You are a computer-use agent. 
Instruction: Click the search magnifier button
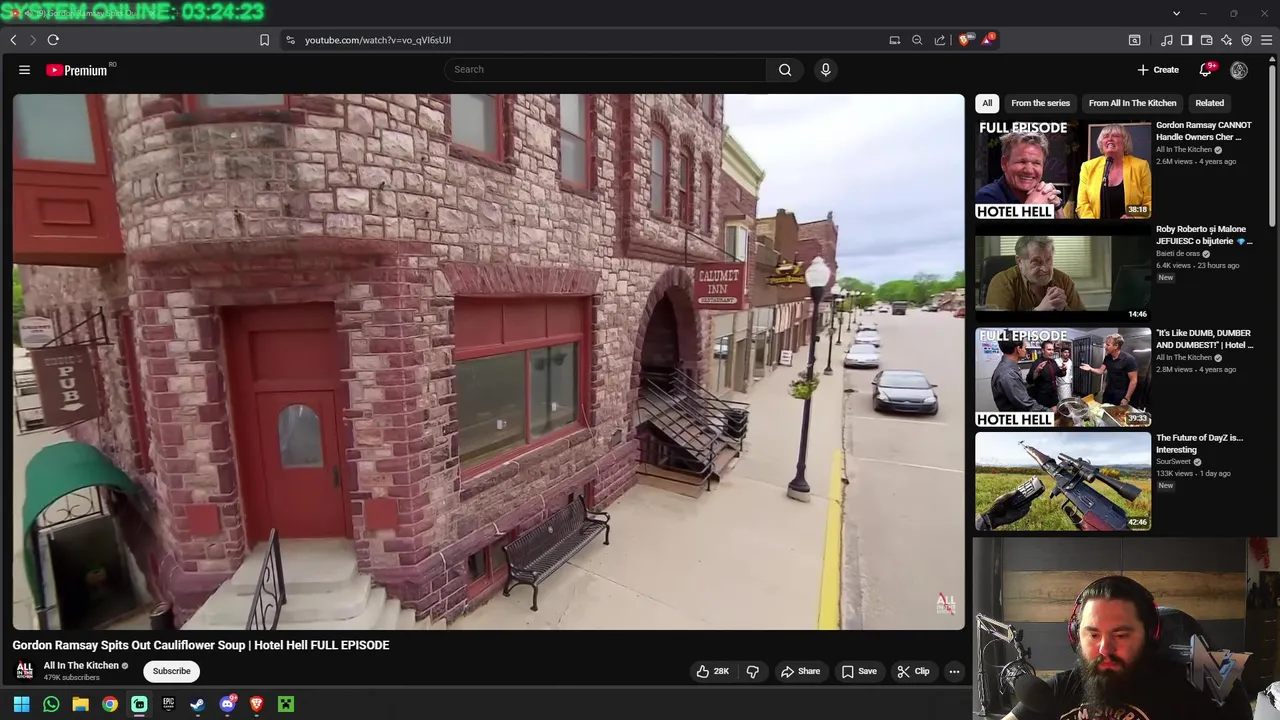[785, 70]
